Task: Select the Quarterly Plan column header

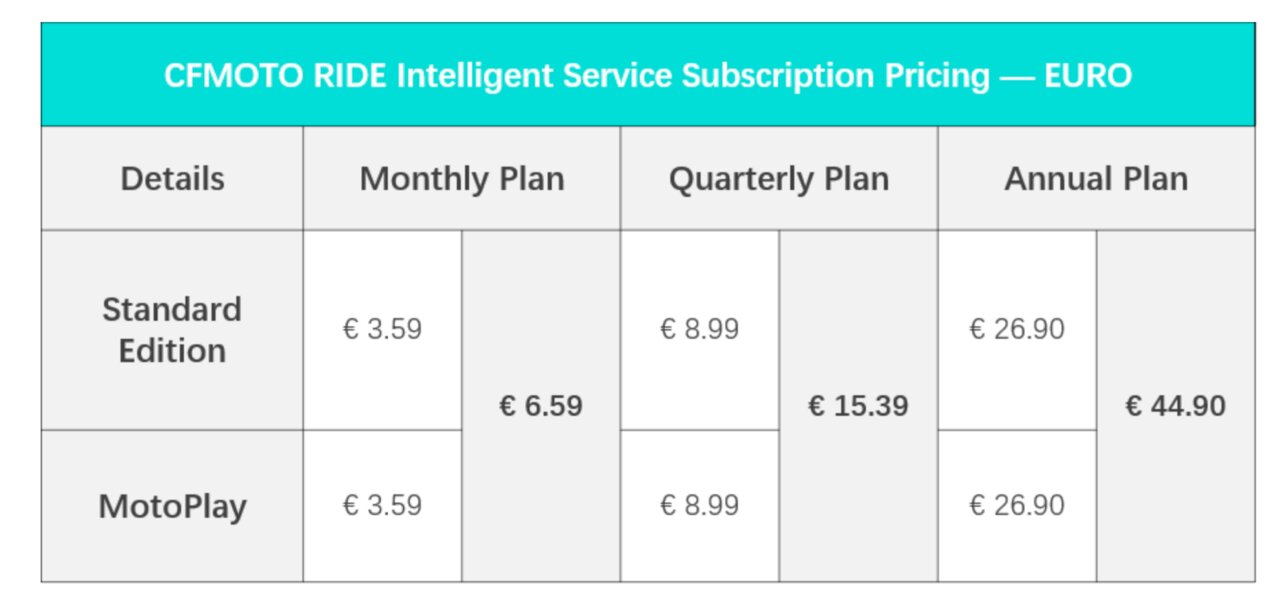Action: pyautogui.click(x=778, y=179)
